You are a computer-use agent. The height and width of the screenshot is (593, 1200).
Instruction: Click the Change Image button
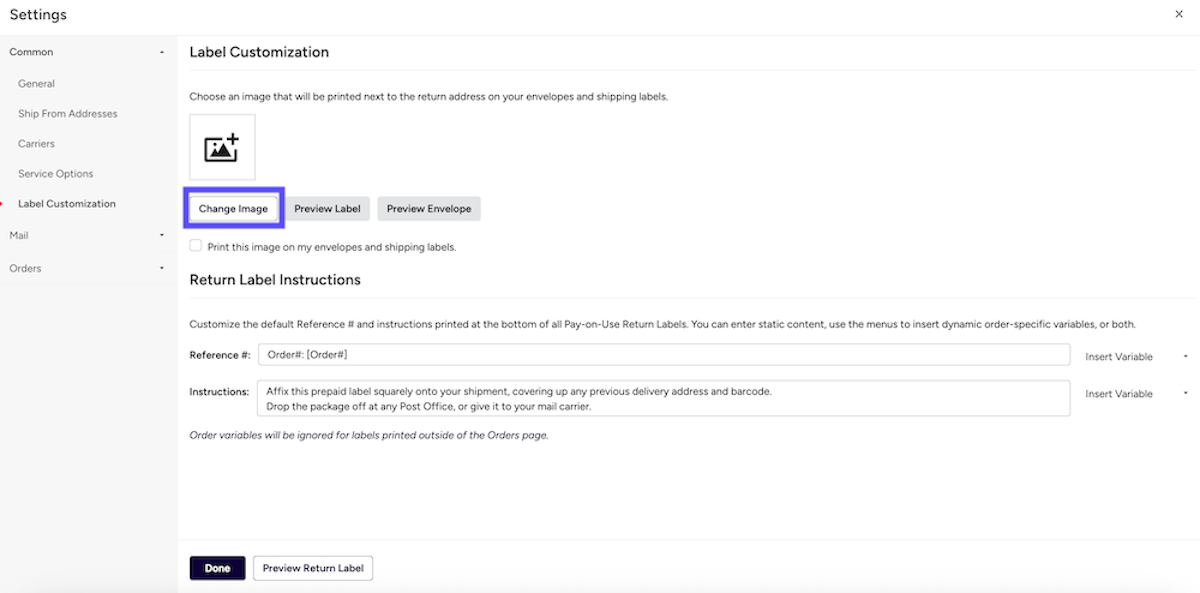tap(233, 209)
